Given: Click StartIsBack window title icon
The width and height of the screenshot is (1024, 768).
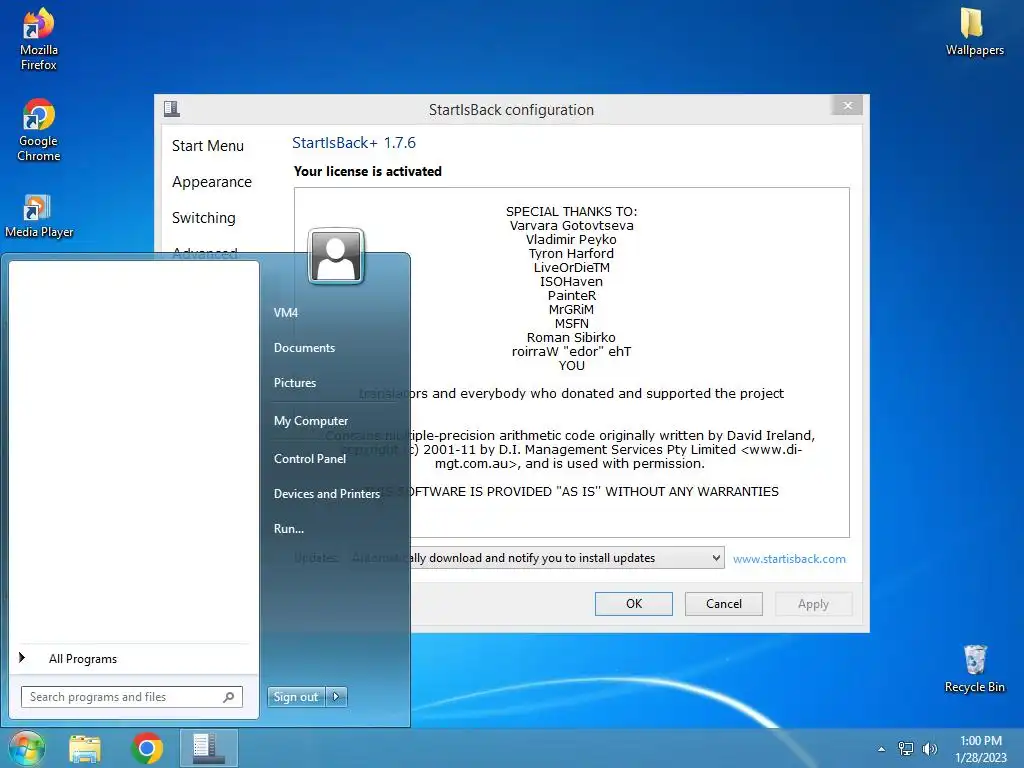Looking at the screenshot, I should click(x=172, y=108).
